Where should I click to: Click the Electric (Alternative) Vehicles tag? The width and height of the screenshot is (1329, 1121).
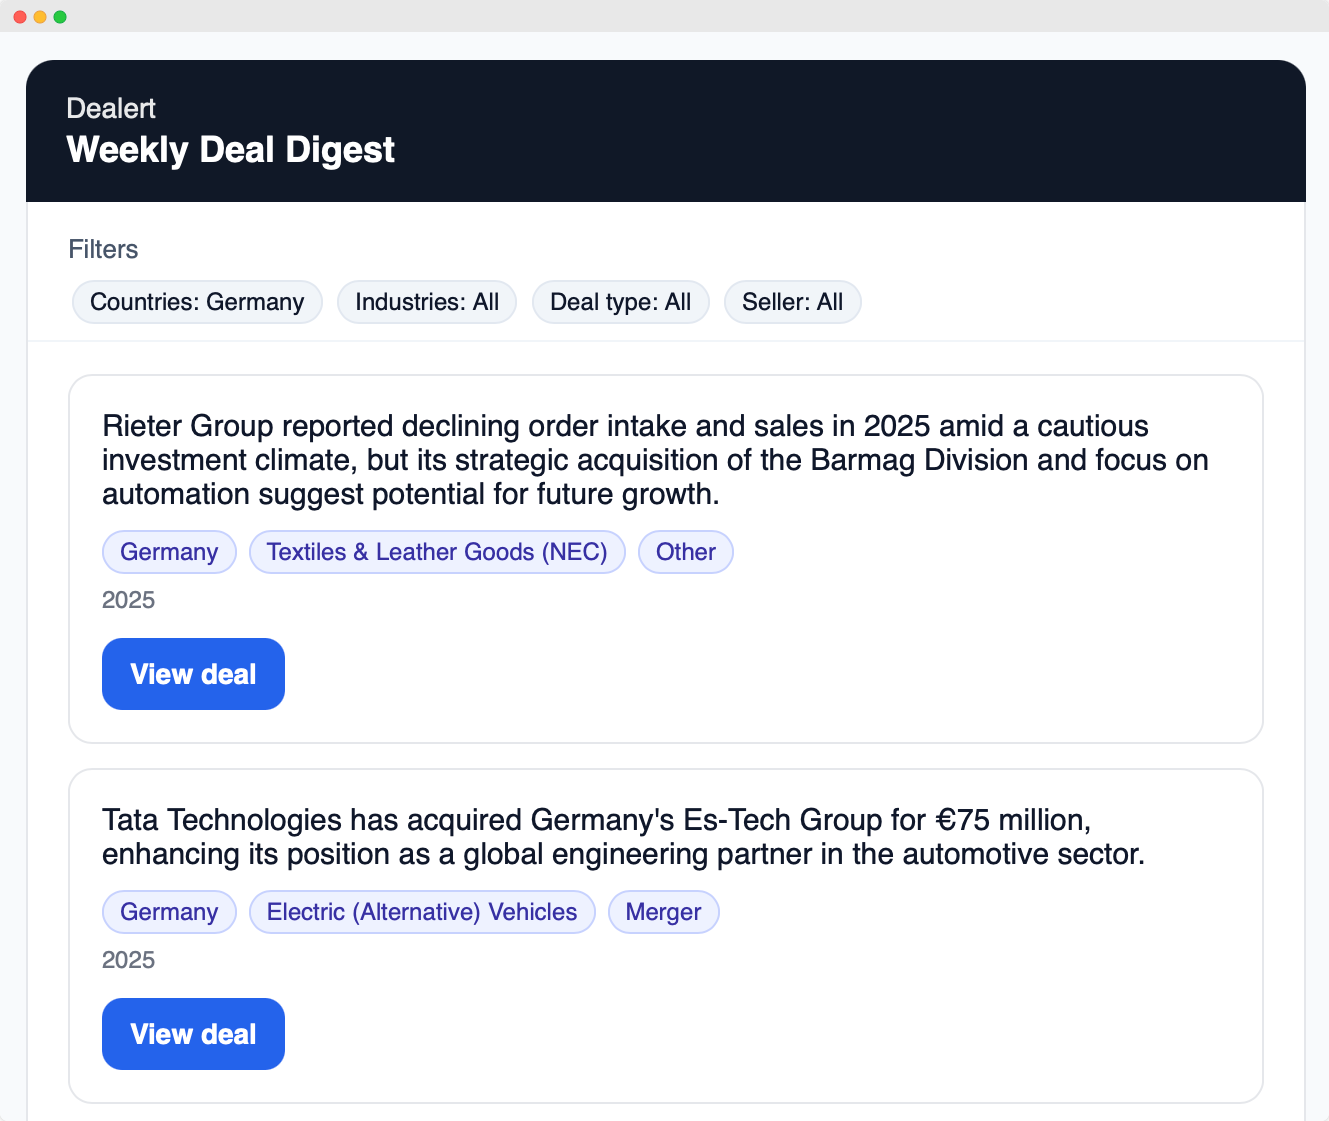point(421,912)
